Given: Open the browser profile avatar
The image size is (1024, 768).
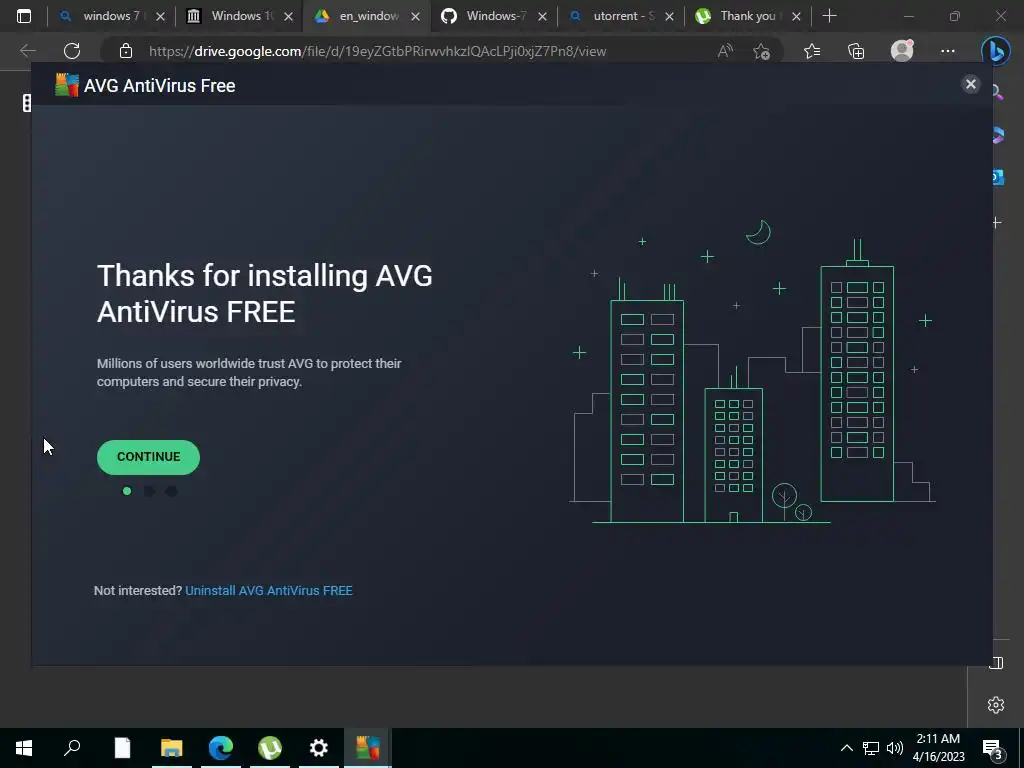Looking at the screenshot, I should (902, 50).
